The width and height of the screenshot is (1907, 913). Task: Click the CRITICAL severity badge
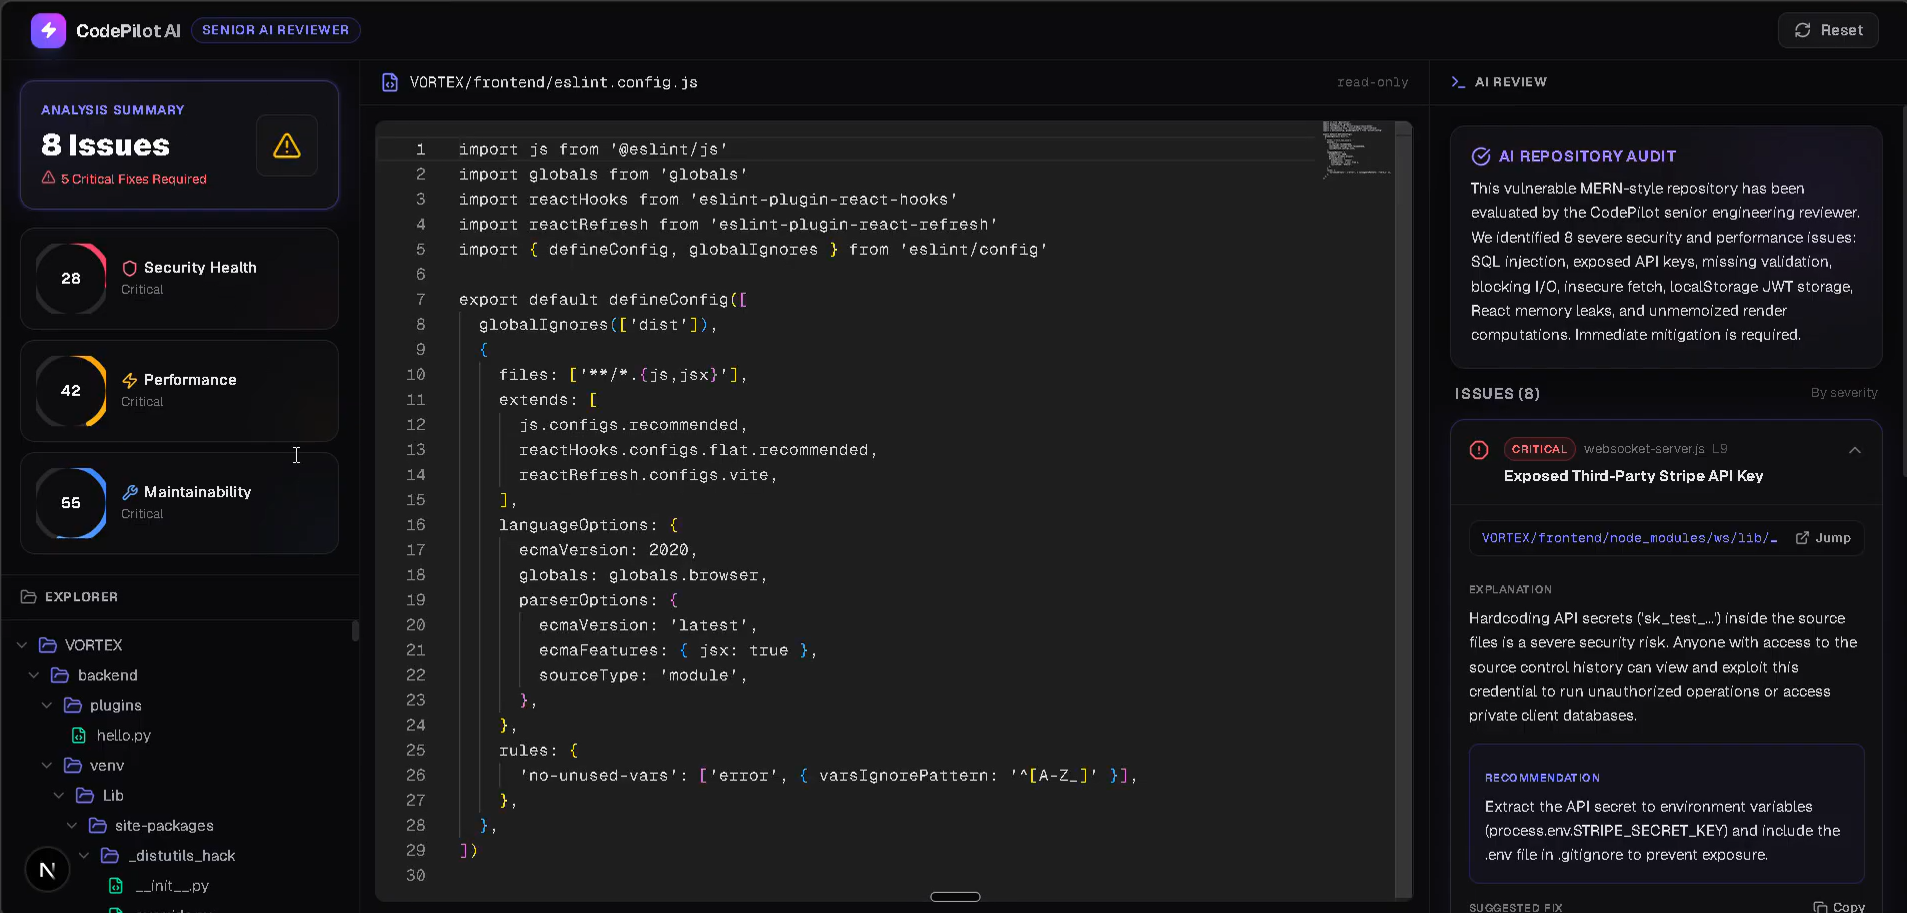(x=1539, y=449)
